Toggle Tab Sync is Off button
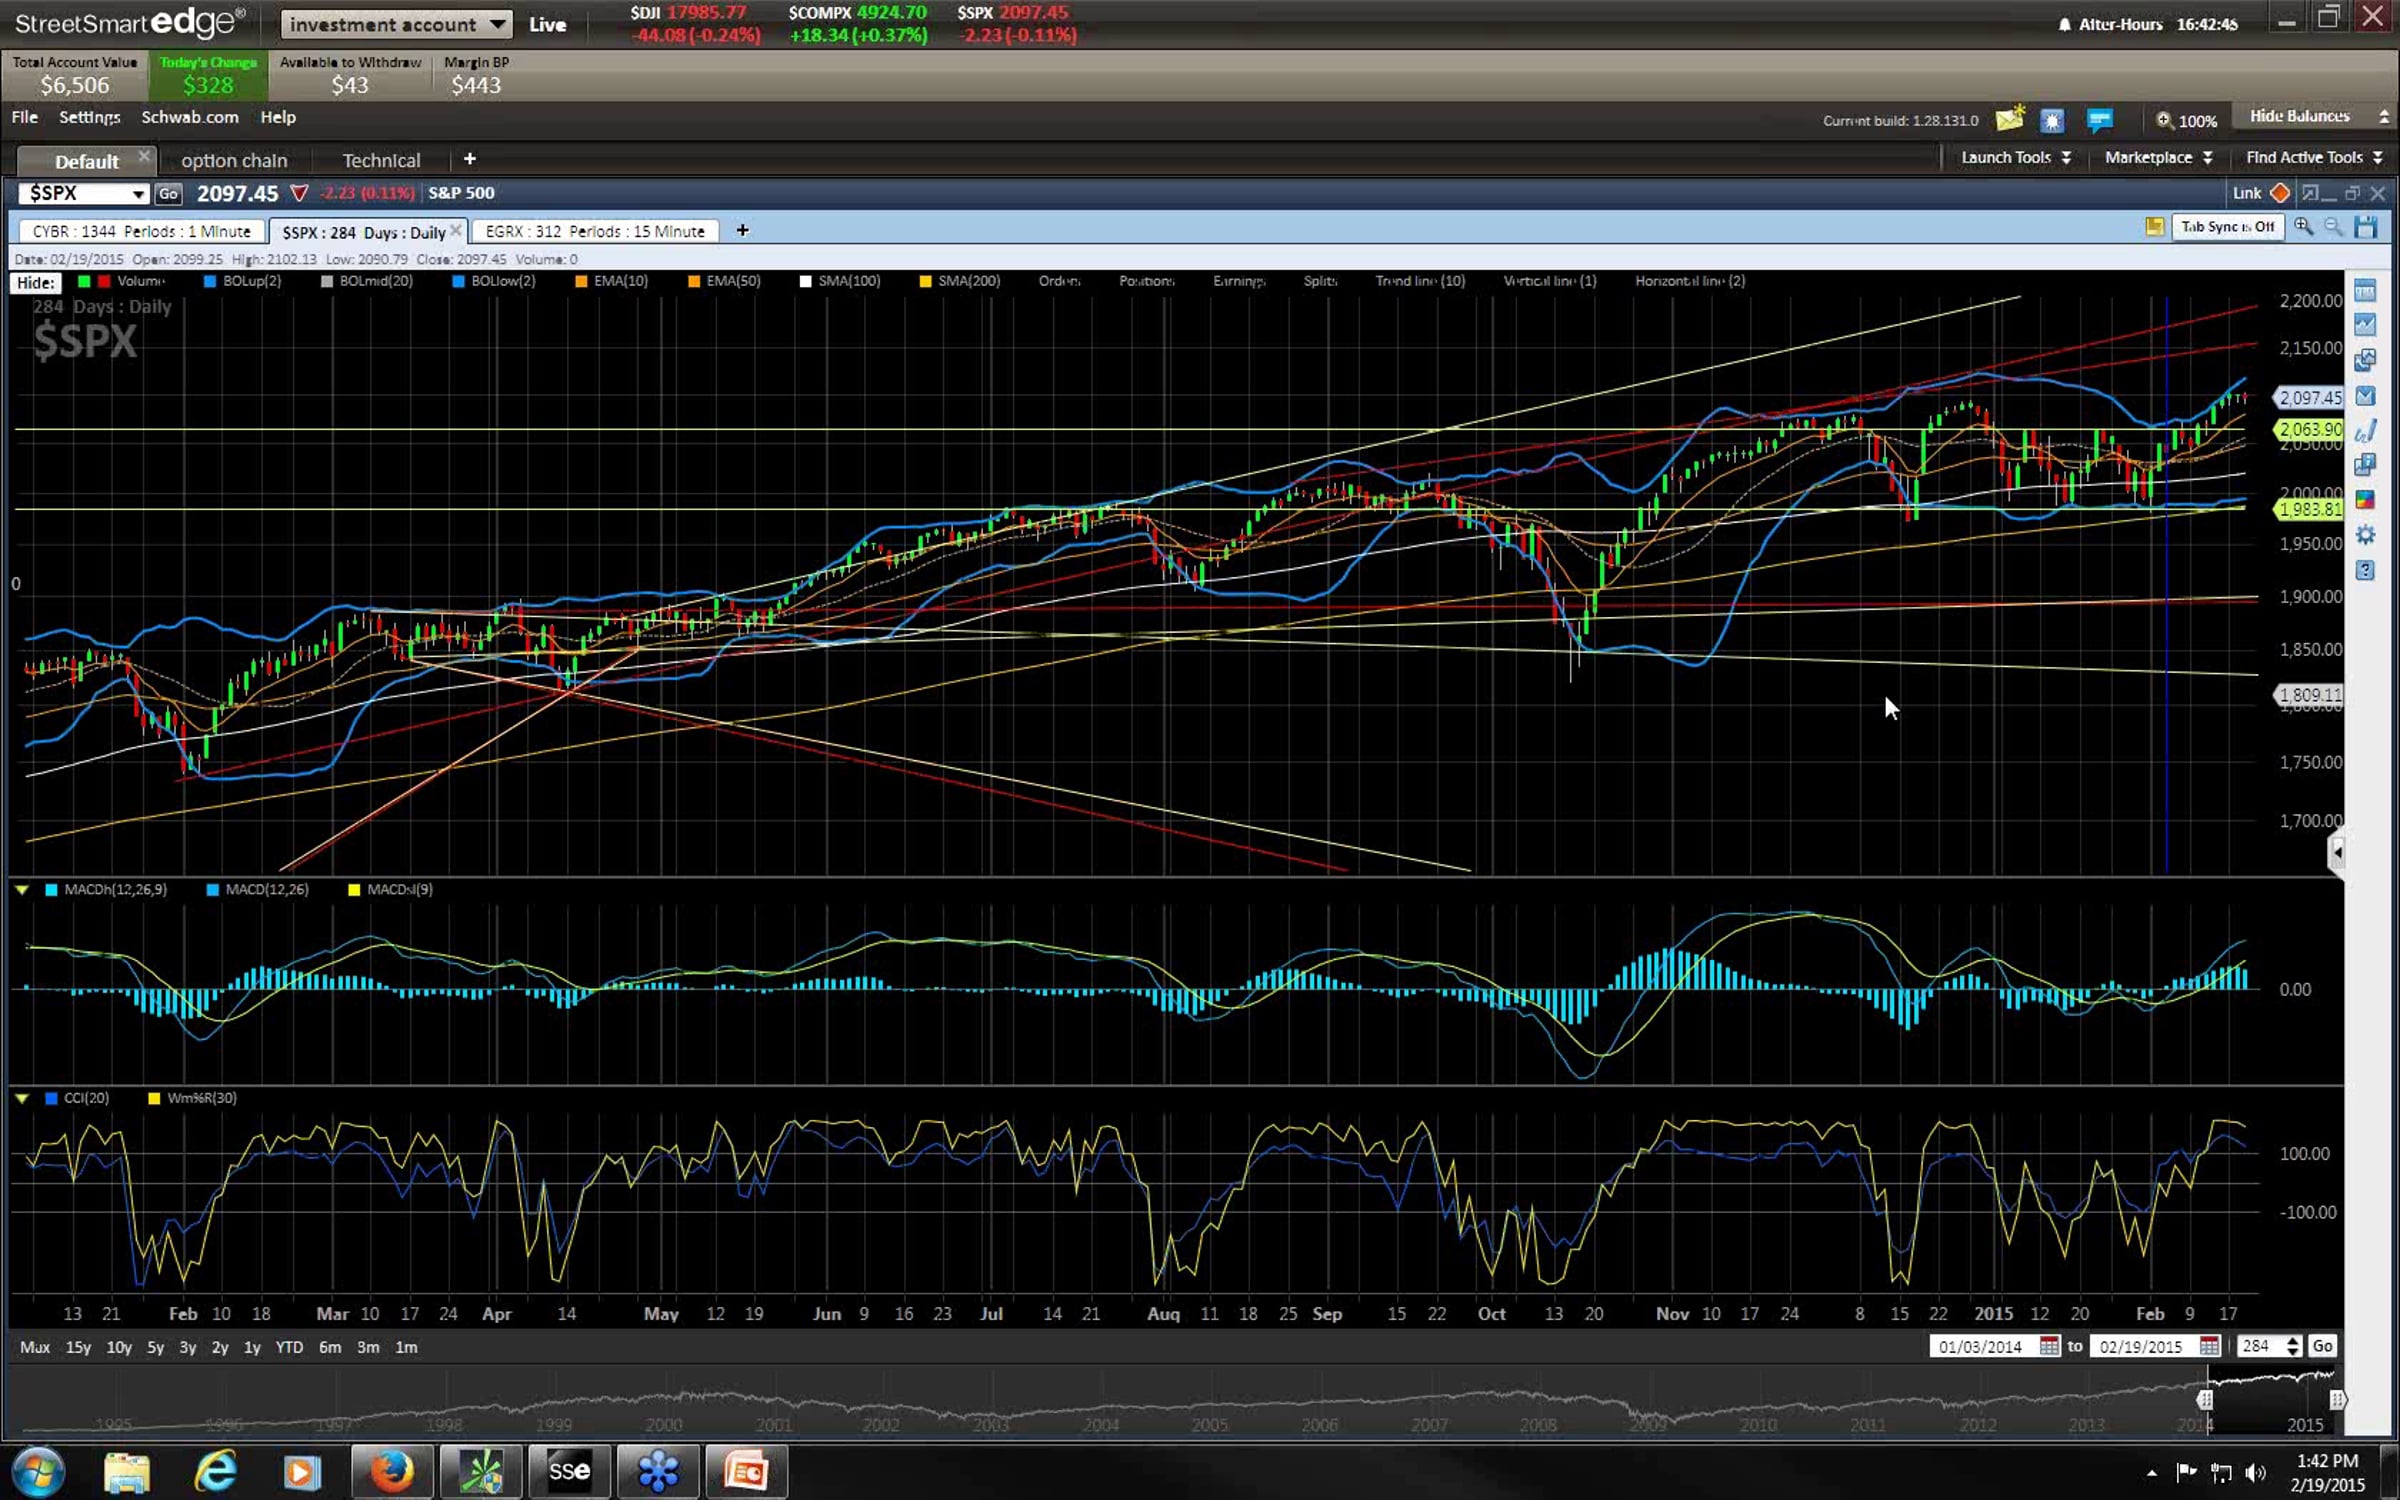This screenshot has height=1500, width=2400. [2227, 228]
